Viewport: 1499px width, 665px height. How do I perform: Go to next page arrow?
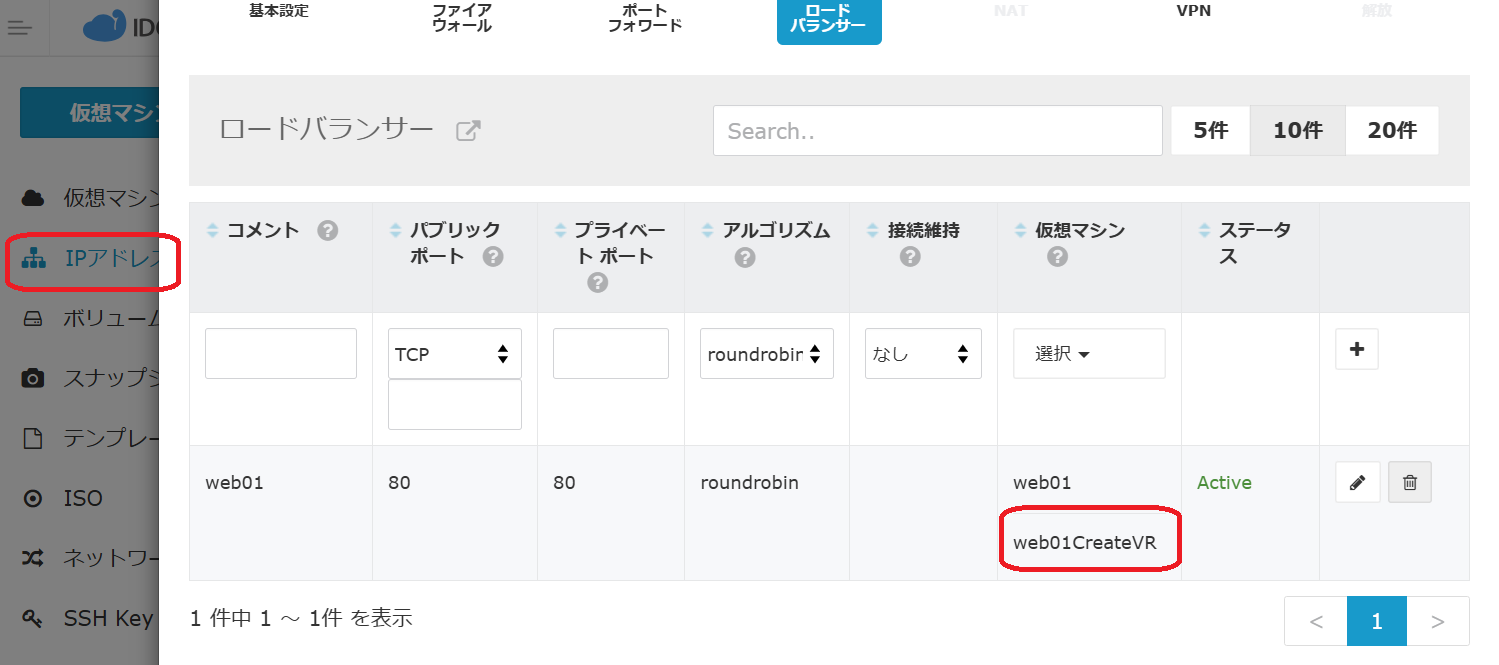(1437, 621)
